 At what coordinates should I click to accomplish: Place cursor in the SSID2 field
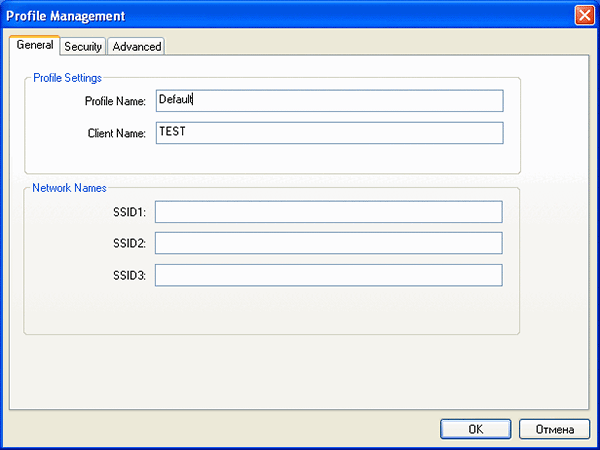(328, 244)
